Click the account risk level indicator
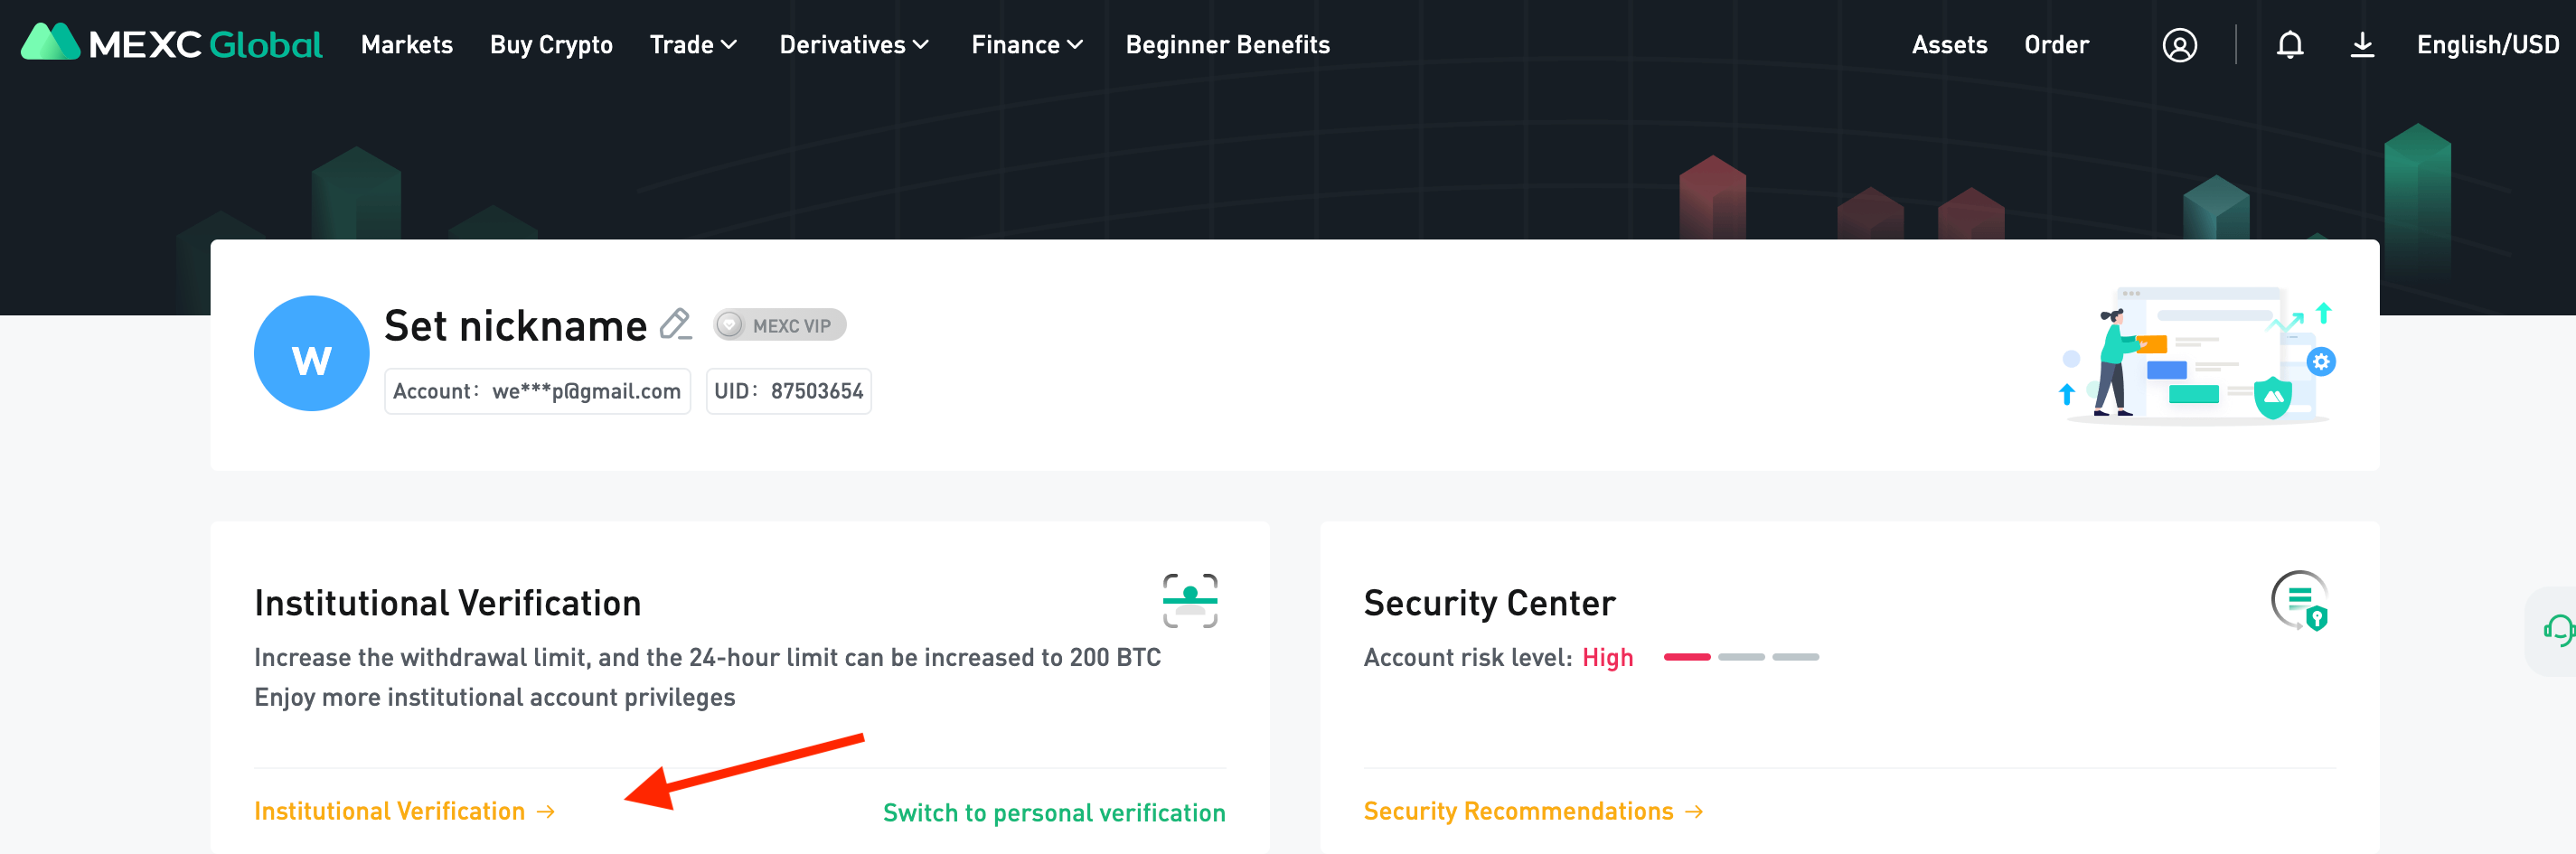Viewport: 2576px width, 854px height. (1740, 657)
